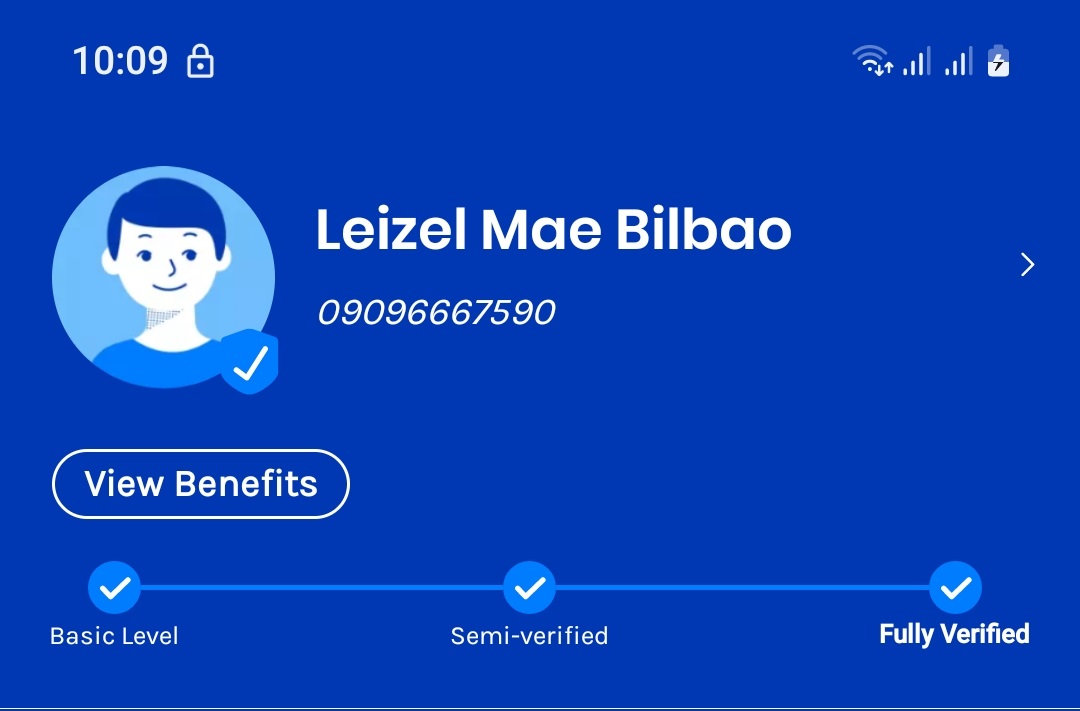Tap the second cellular signal bars icon
The width and height of the screenshot is (1080, 711).
[x=959, y=61]
